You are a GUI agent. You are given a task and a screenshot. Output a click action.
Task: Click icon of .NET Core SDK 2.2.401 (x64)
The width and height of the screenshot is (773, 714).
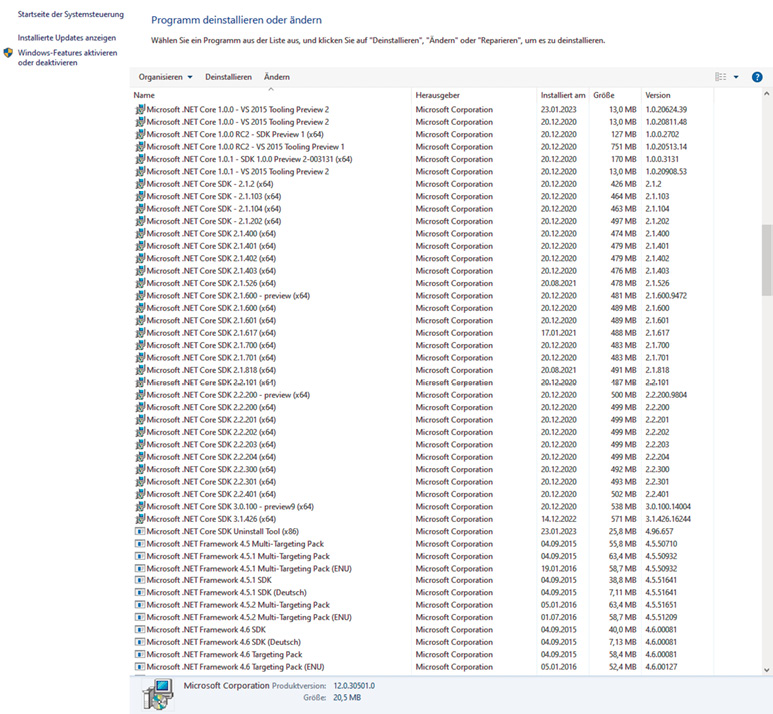point(140,494)
